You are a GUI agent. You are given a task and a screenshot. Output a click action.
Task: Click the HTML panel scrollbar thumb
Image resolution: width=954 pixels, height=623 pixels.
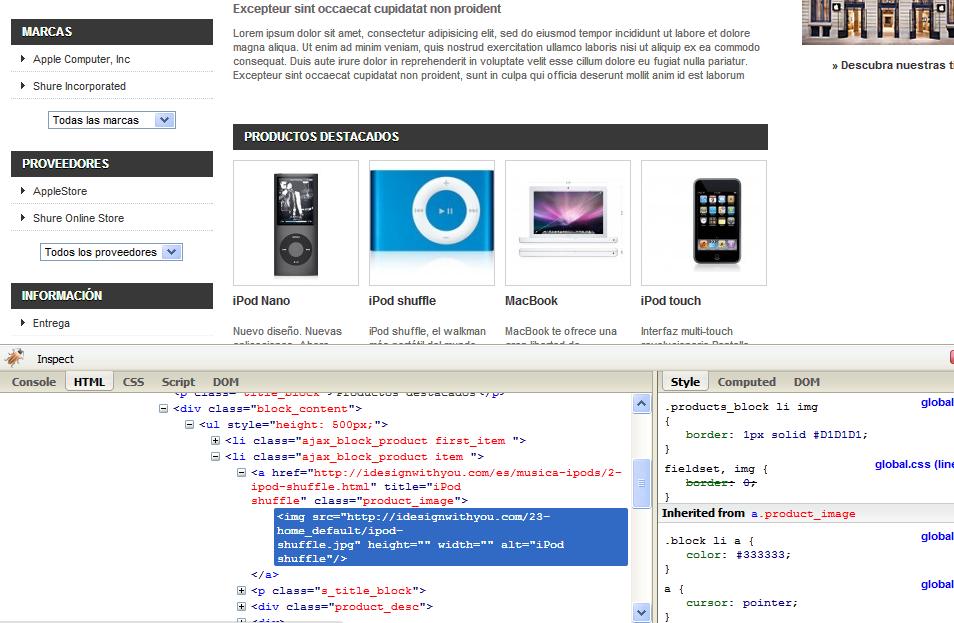[641, 483]
